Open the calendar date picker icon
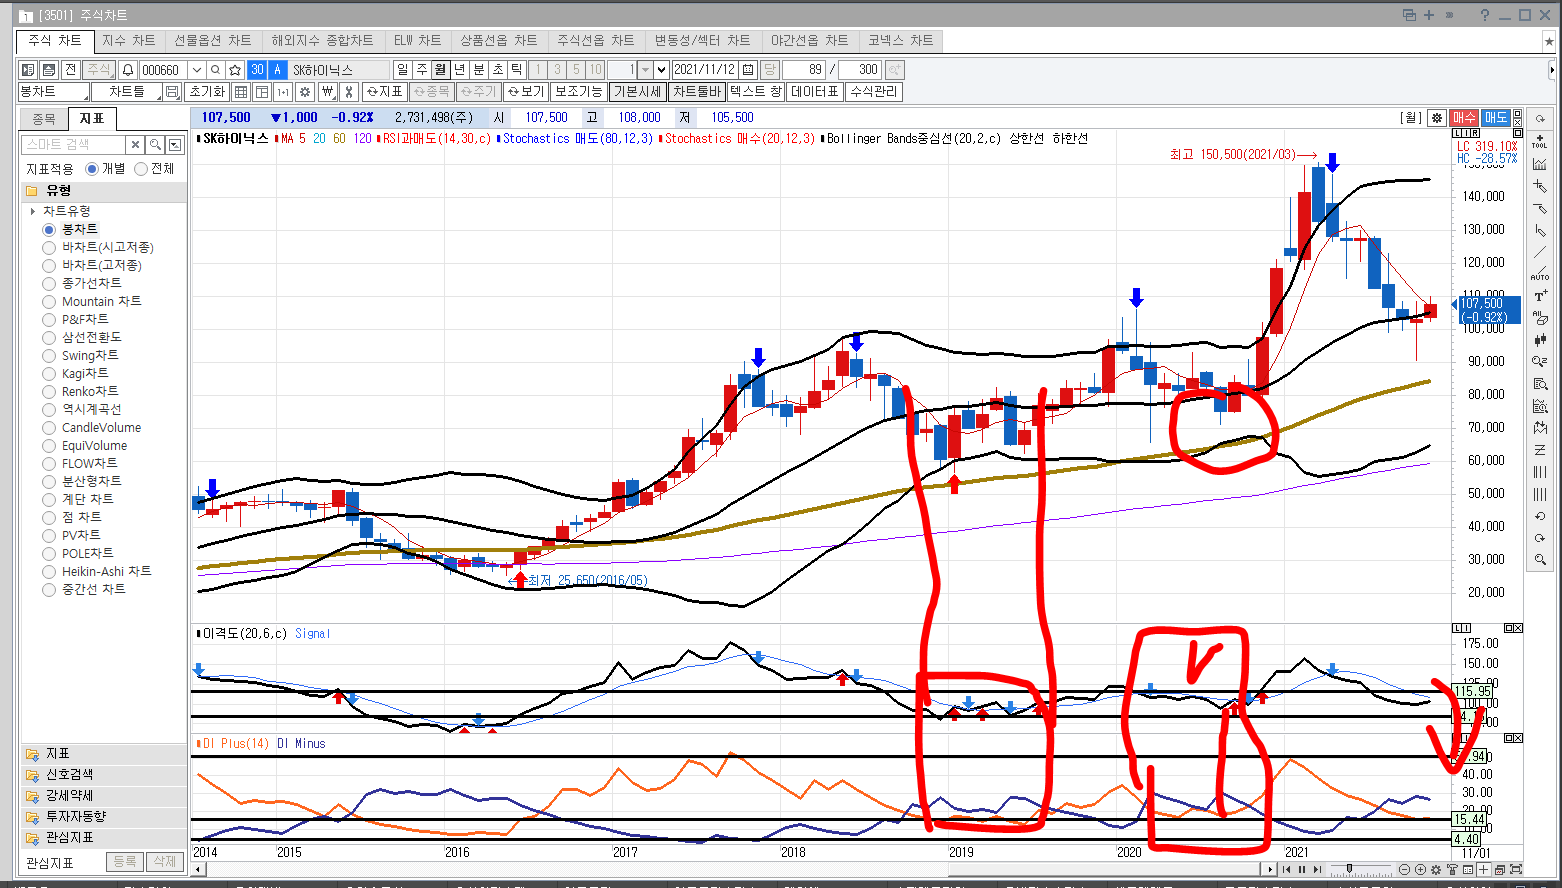 (x=748, y=70)
